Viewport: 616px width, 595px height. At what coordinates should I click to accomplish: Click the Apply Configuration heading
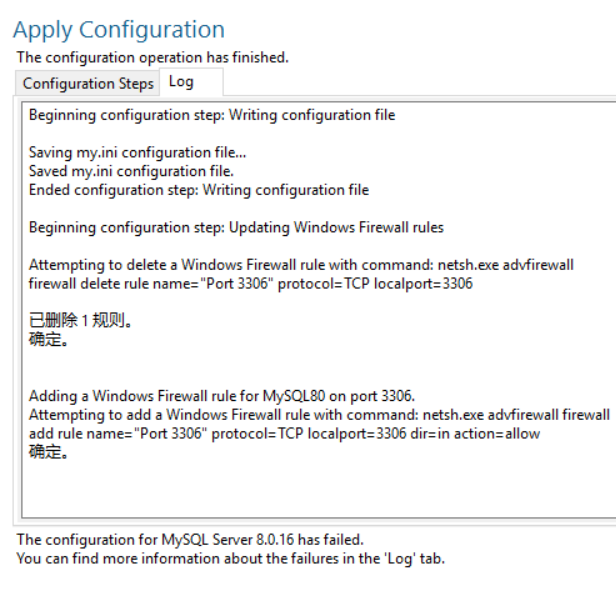point(118,30)
